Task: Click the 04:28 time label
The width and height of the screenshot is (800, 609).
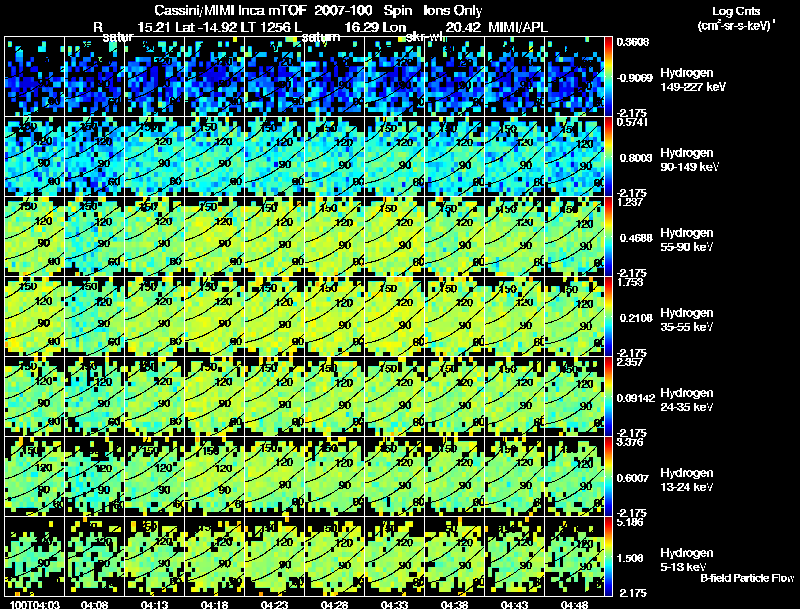Action: 334,604
